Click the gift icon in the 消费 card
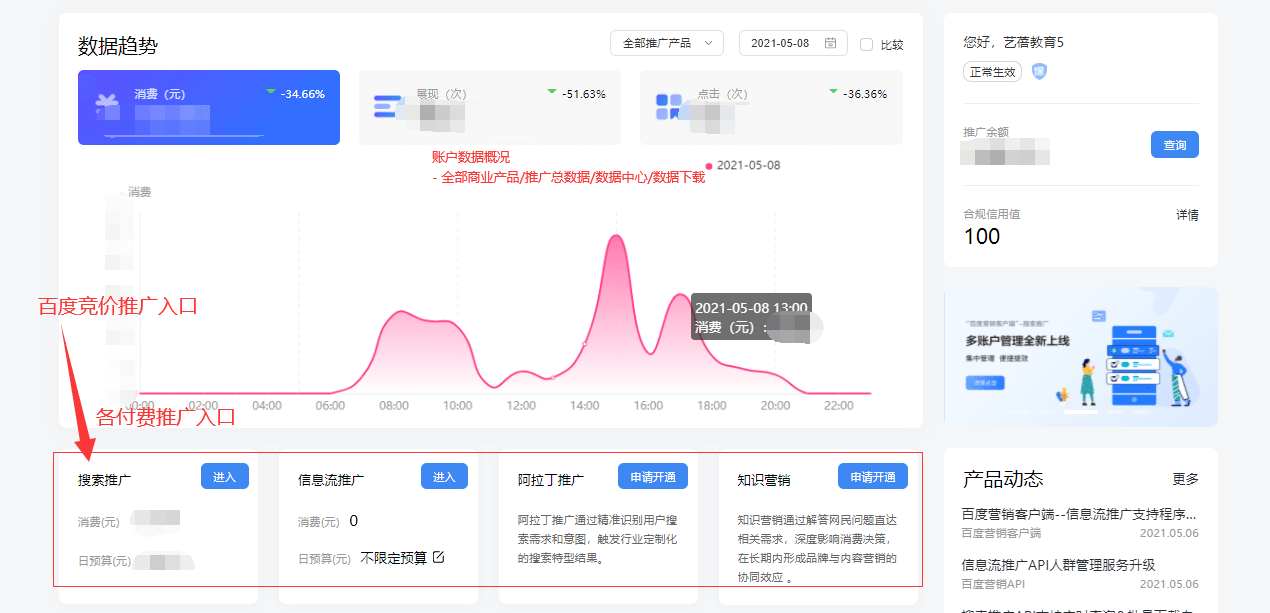 (107, 106)
